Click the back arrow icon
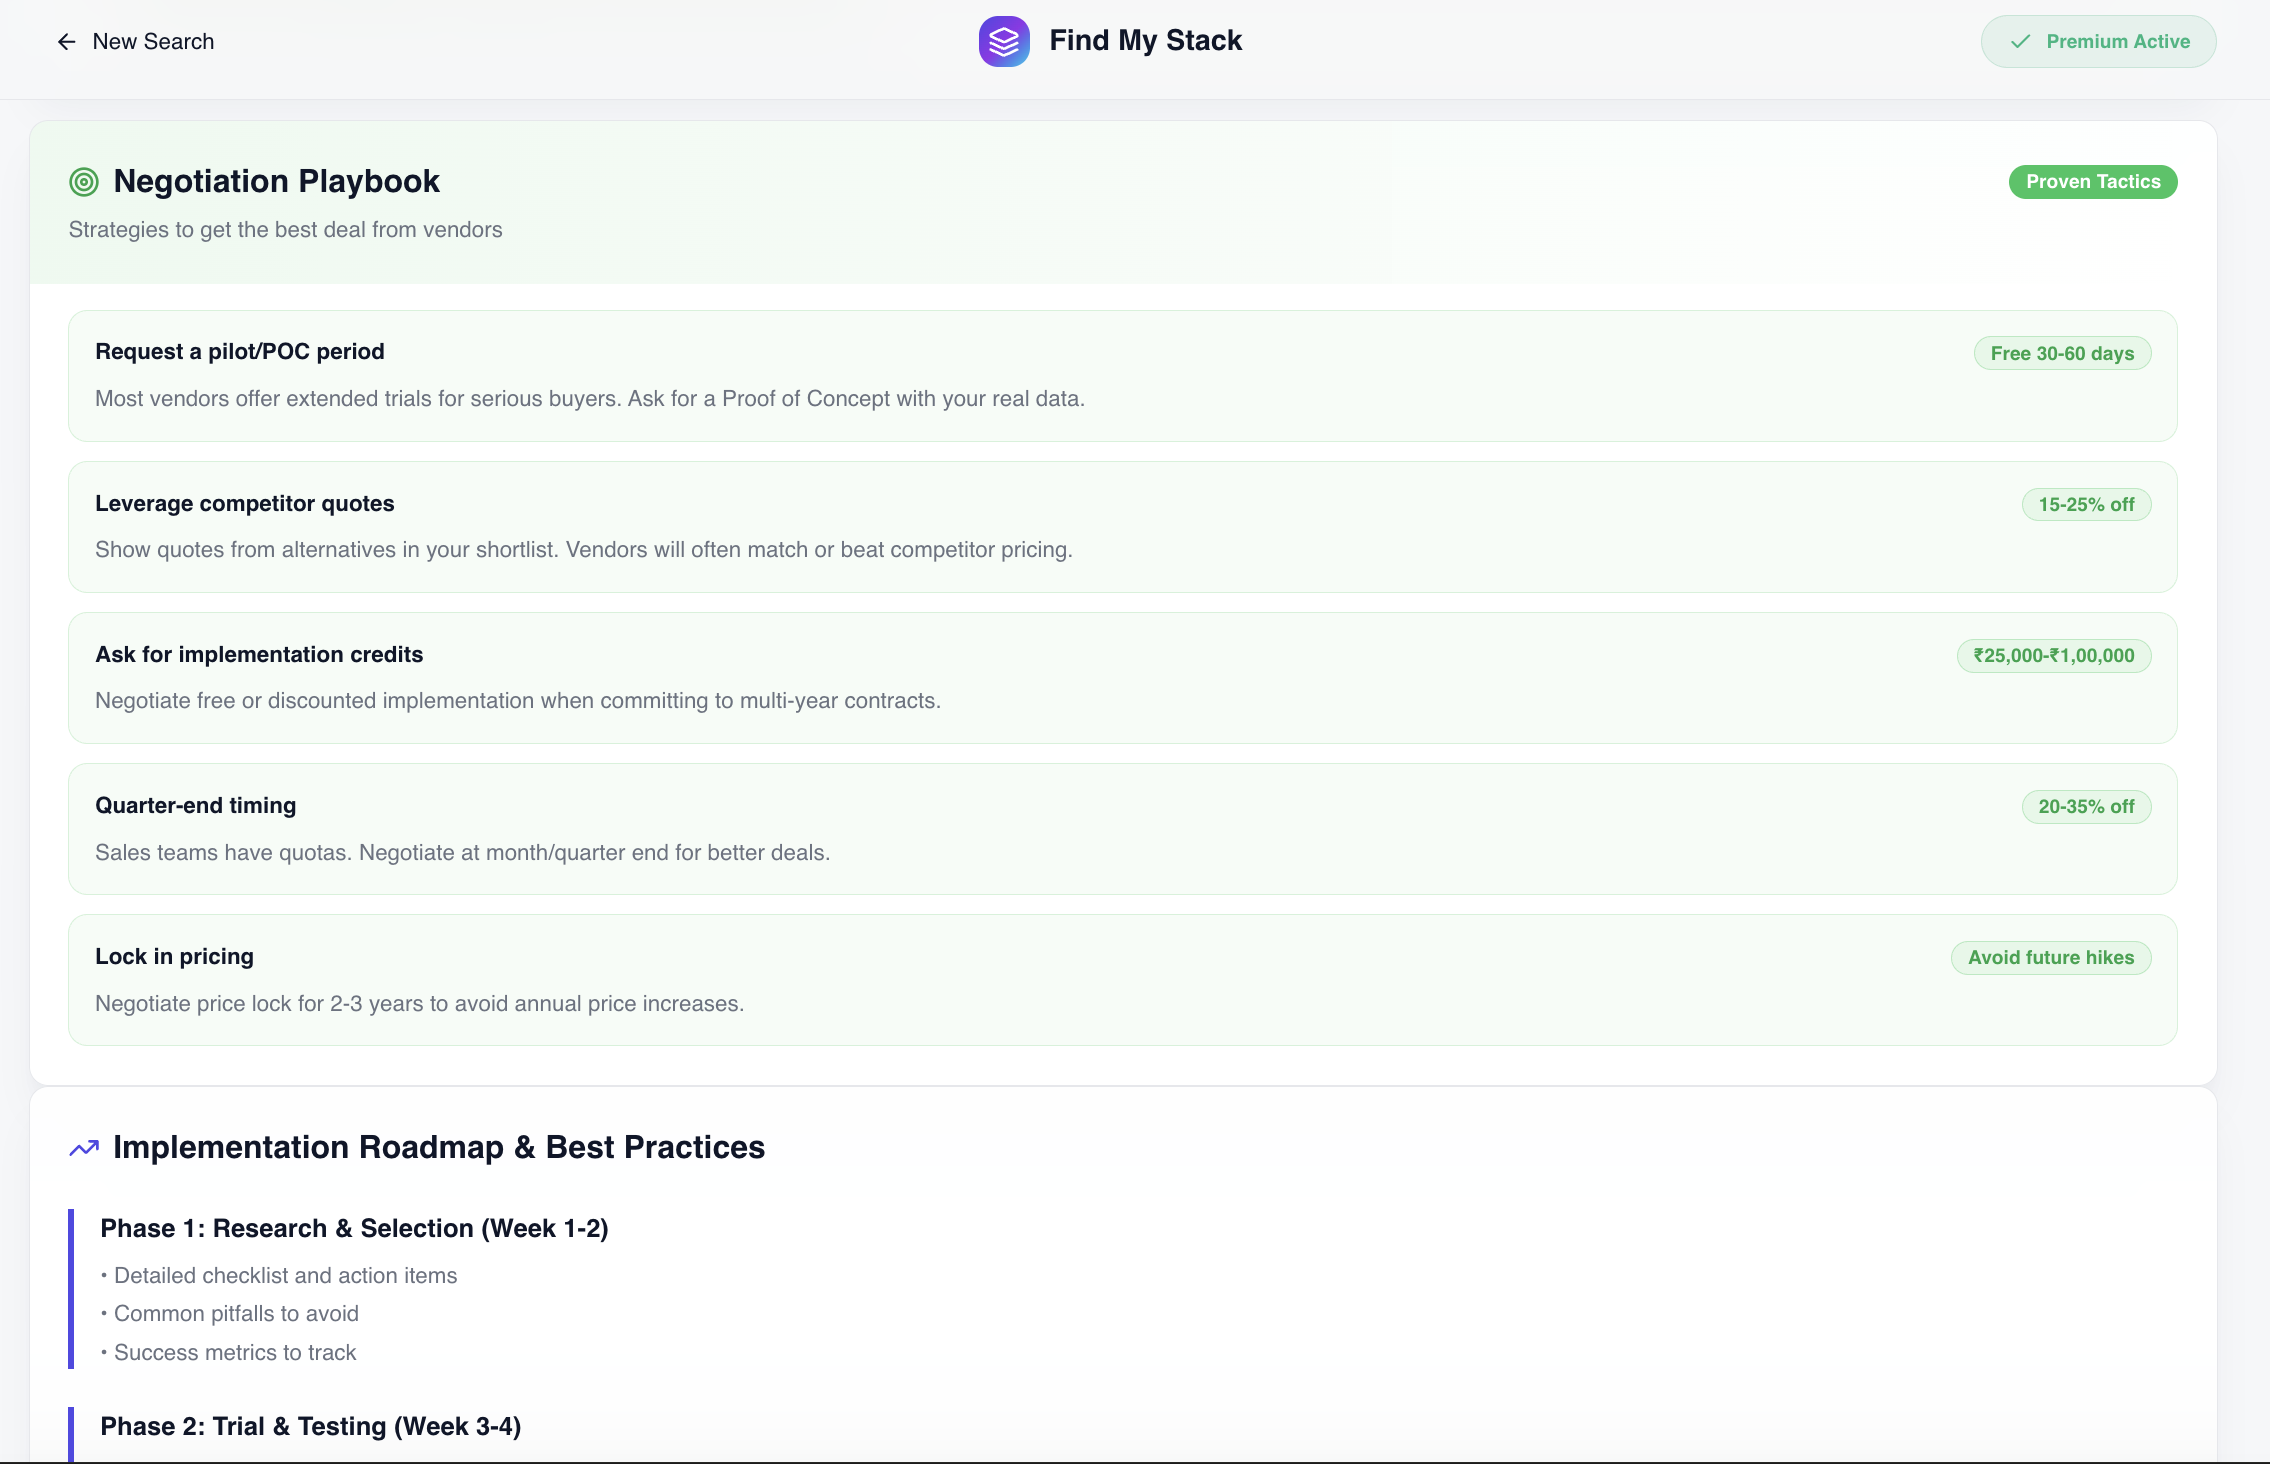This screenshot has width=2270, height=1464. 65,41
